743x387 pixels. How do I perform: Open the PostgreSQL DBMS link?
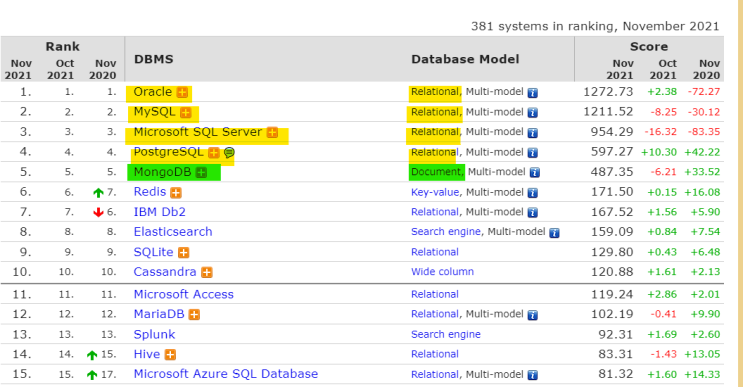tap(168, 152)
